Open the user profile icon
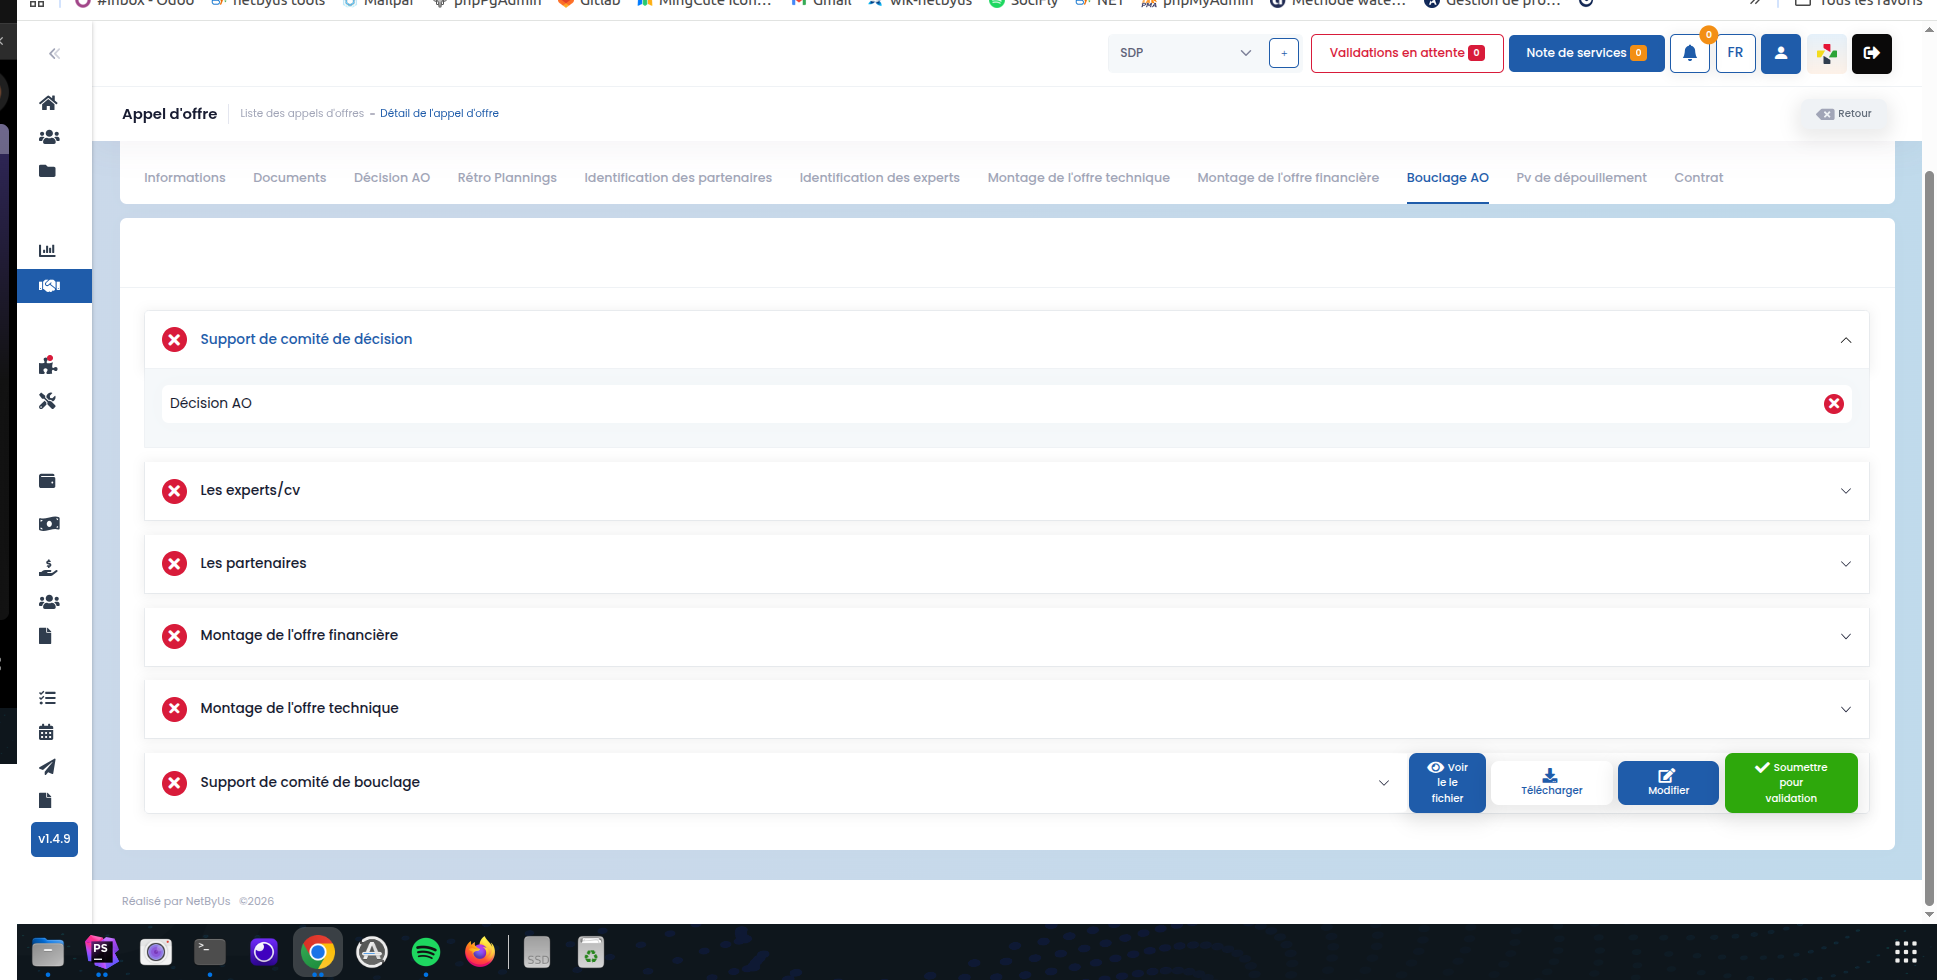1937x980 pixels. click(x=1780, y=54)
